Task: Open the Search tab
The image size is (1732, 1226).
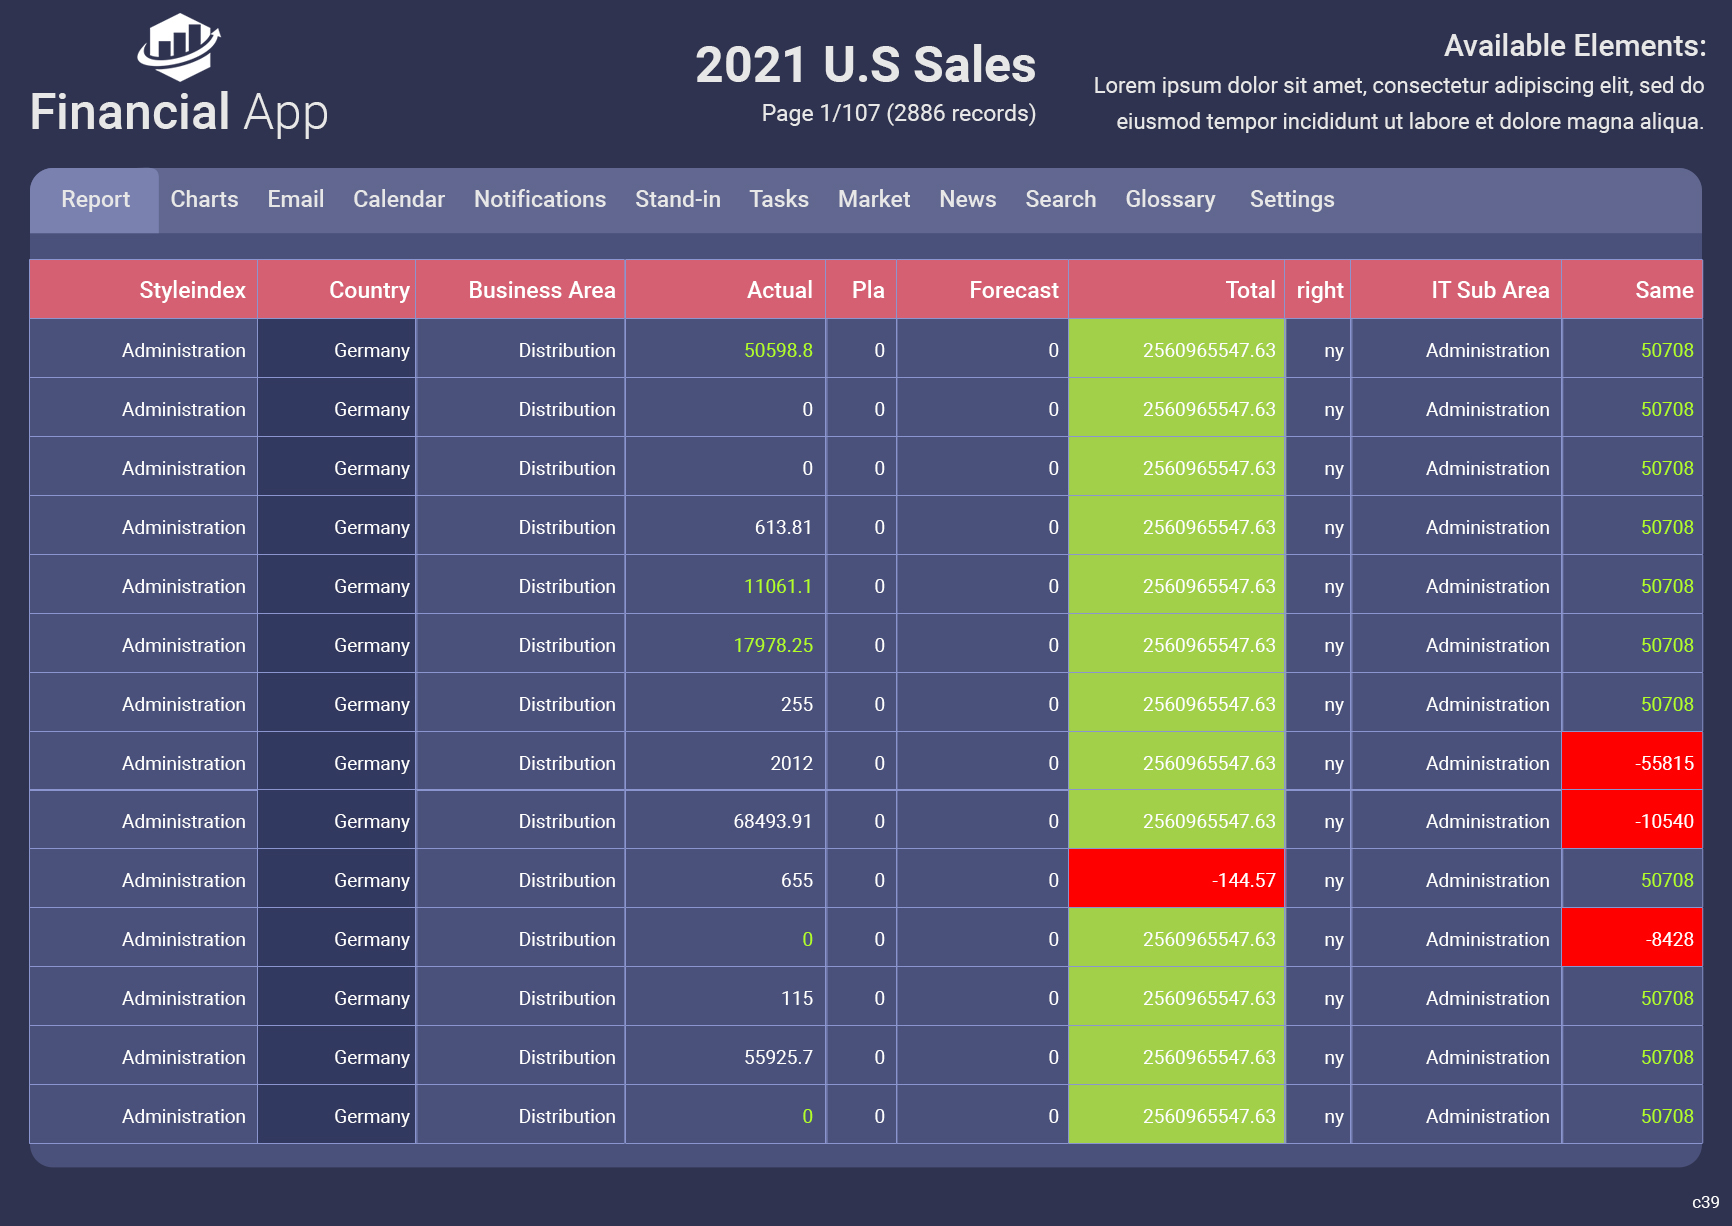Action: (1059, 199)
